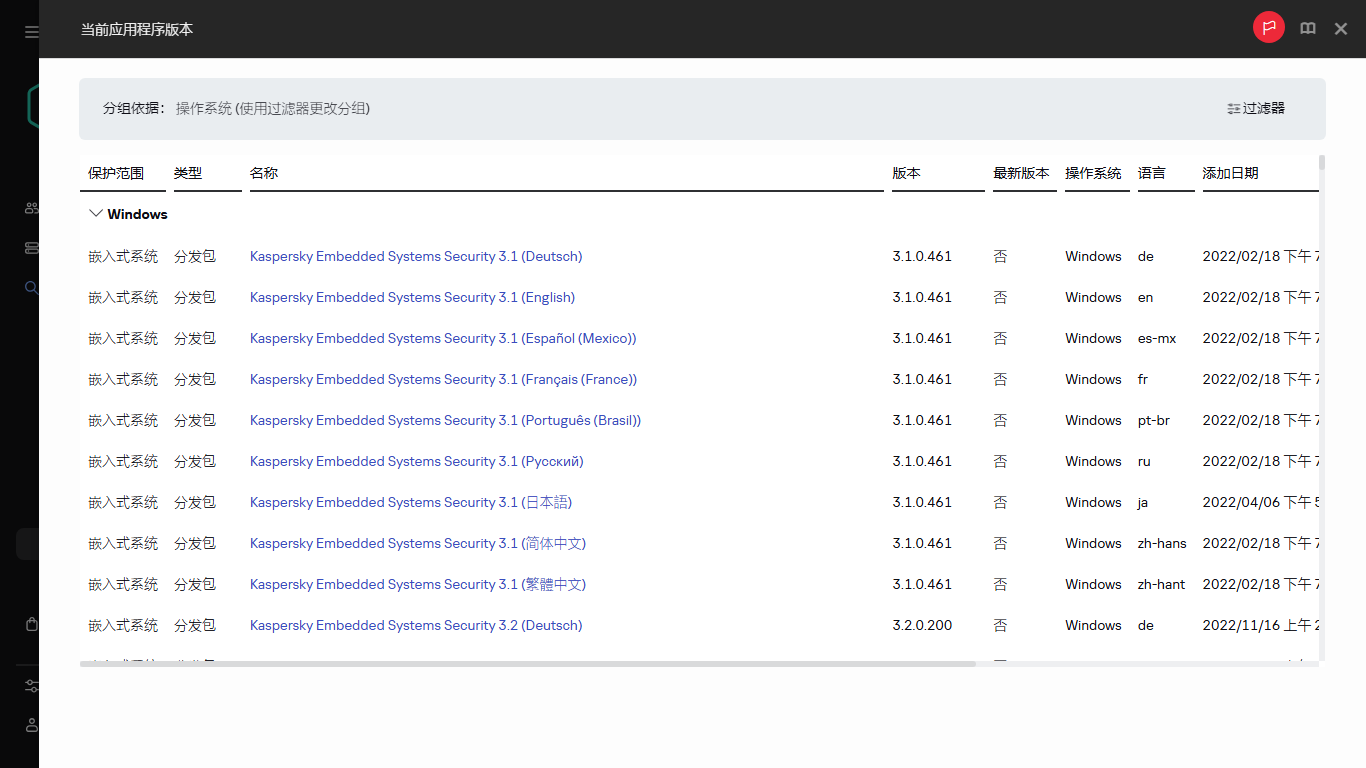Sort by the 名称 column header
The image size is (1366, 768).
point(264,173)
